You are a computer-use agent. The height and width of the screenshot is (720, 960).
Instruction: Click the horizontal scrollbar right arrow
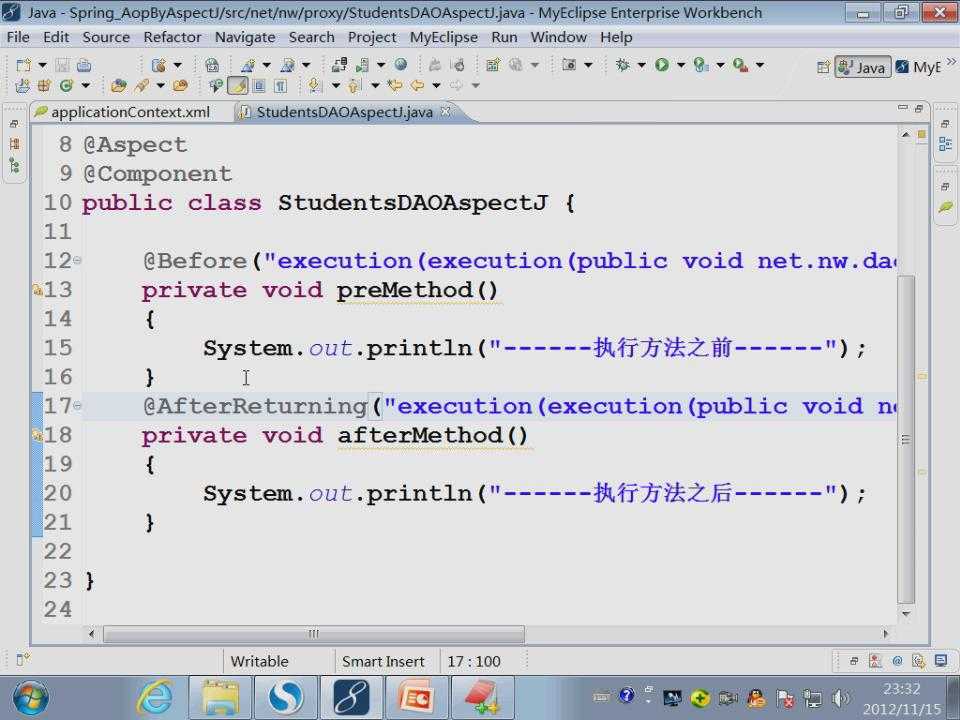(x=885, y=634)
